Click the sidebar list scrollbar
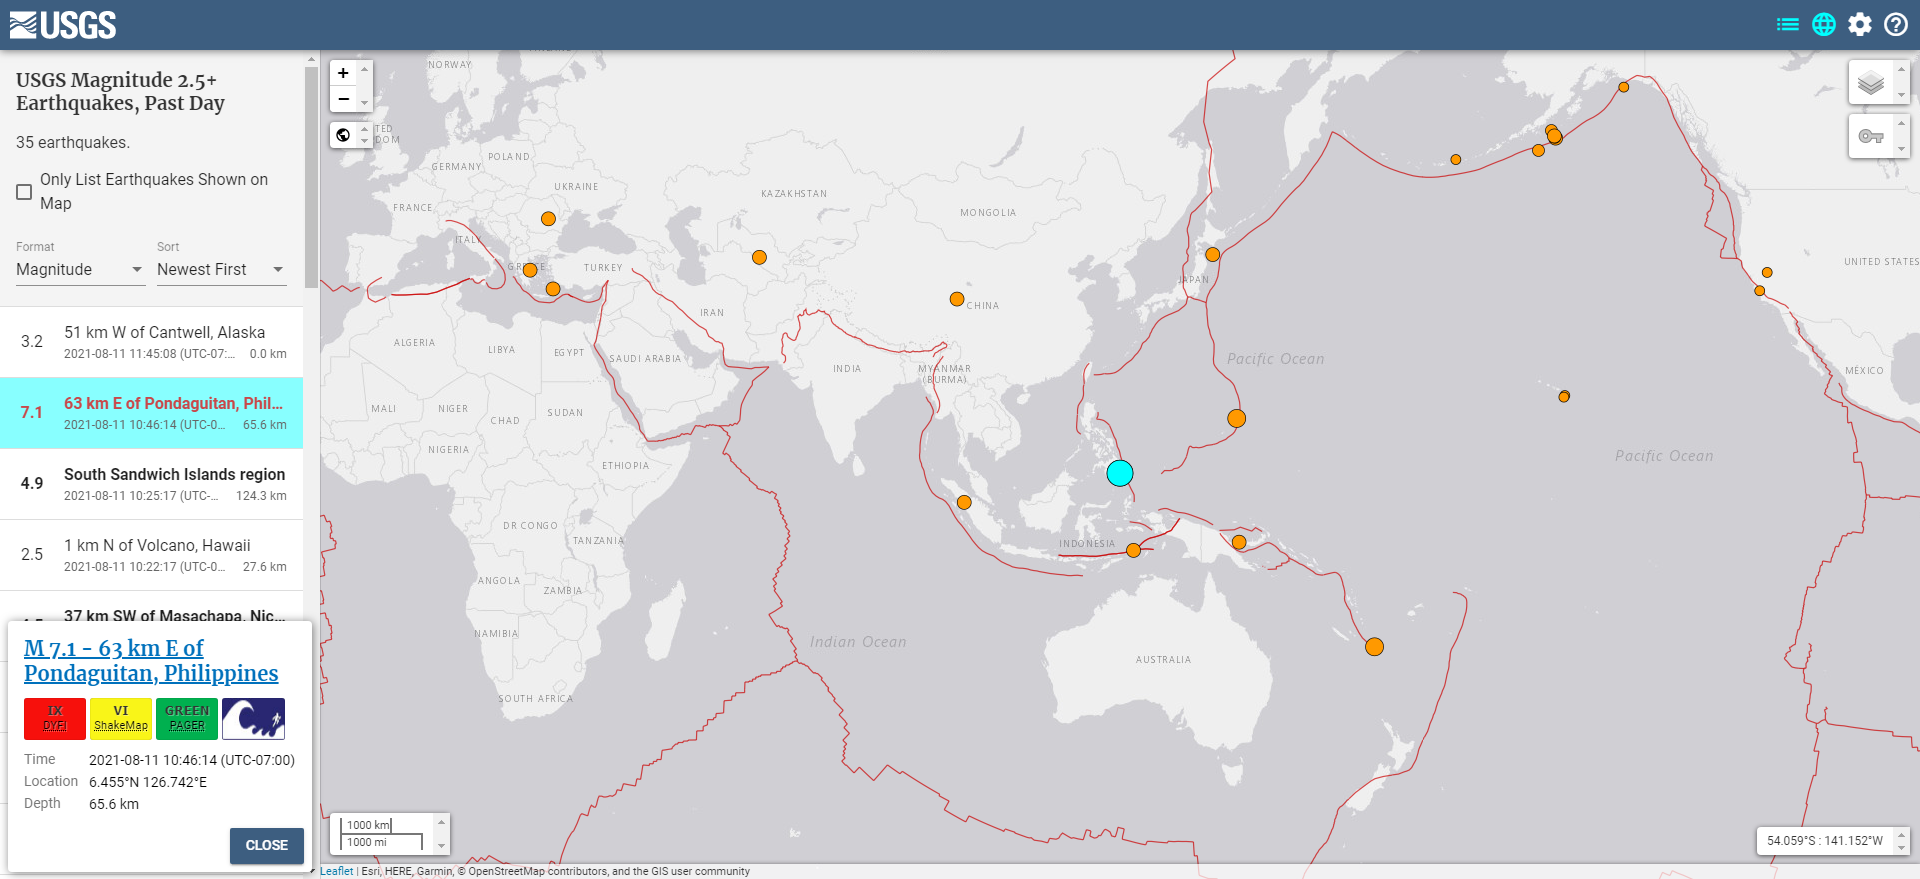This screenshot has height=879, width=1920. point(311,177)
